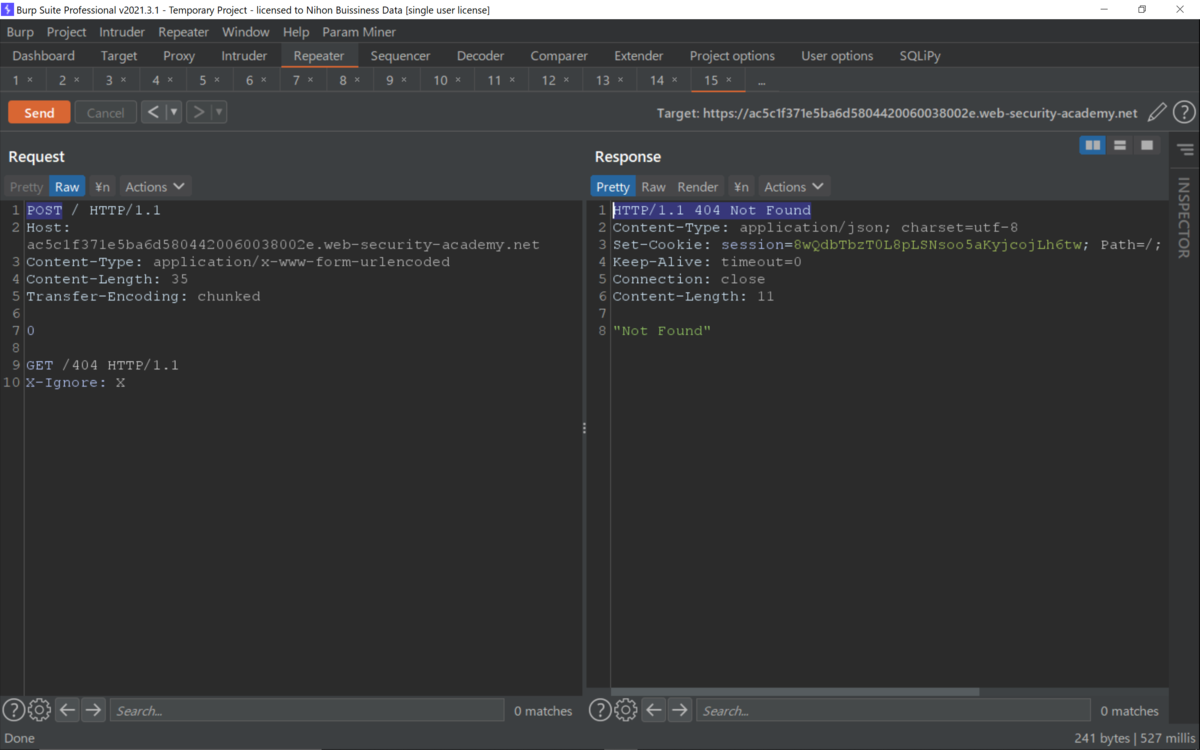Click the Cancel button

click(105, 113)
